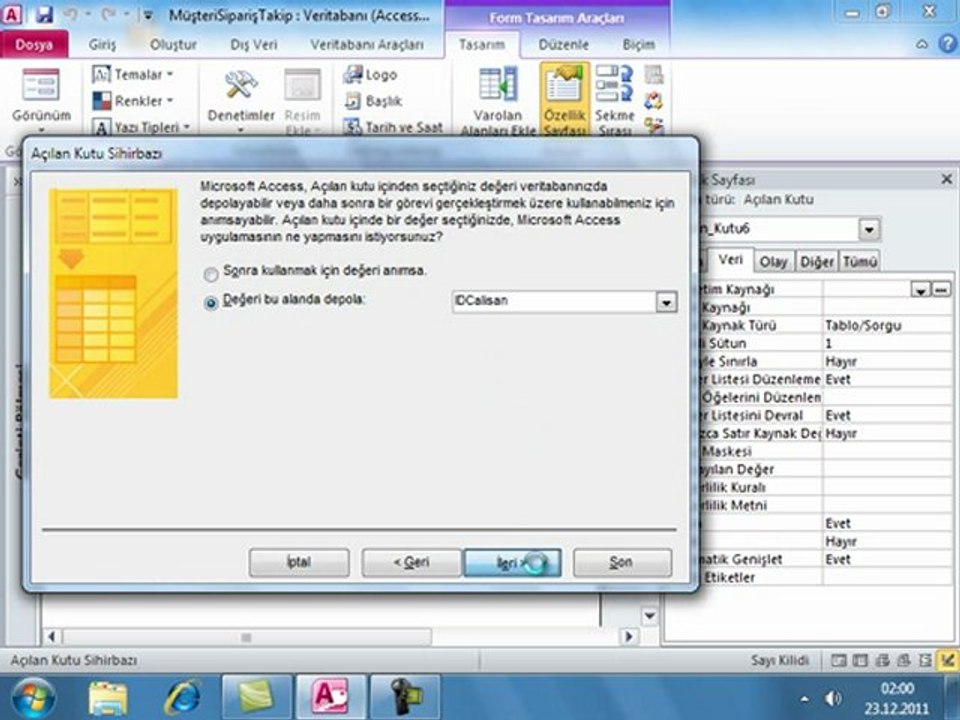Open the Dış Veri ribbon tab

click(x=253, y=45)
